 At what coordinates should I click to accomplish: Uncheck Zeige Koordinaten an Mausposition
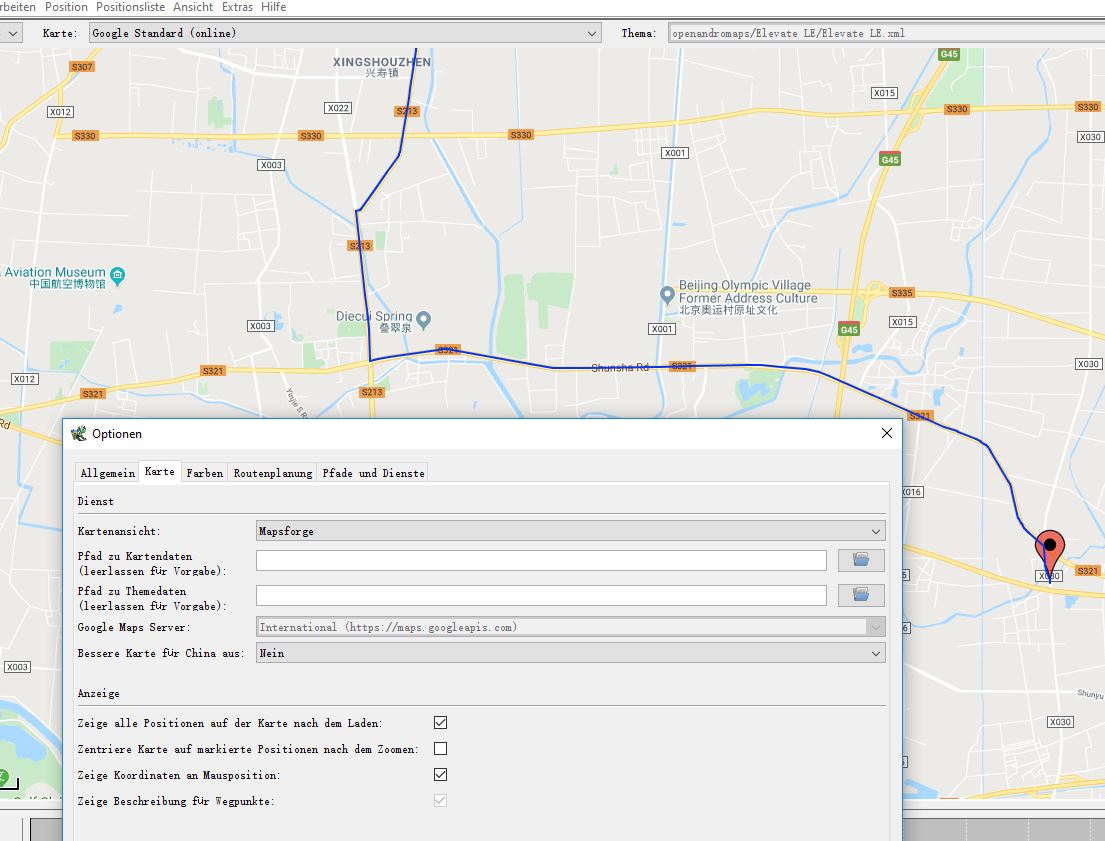click(440, 774)
